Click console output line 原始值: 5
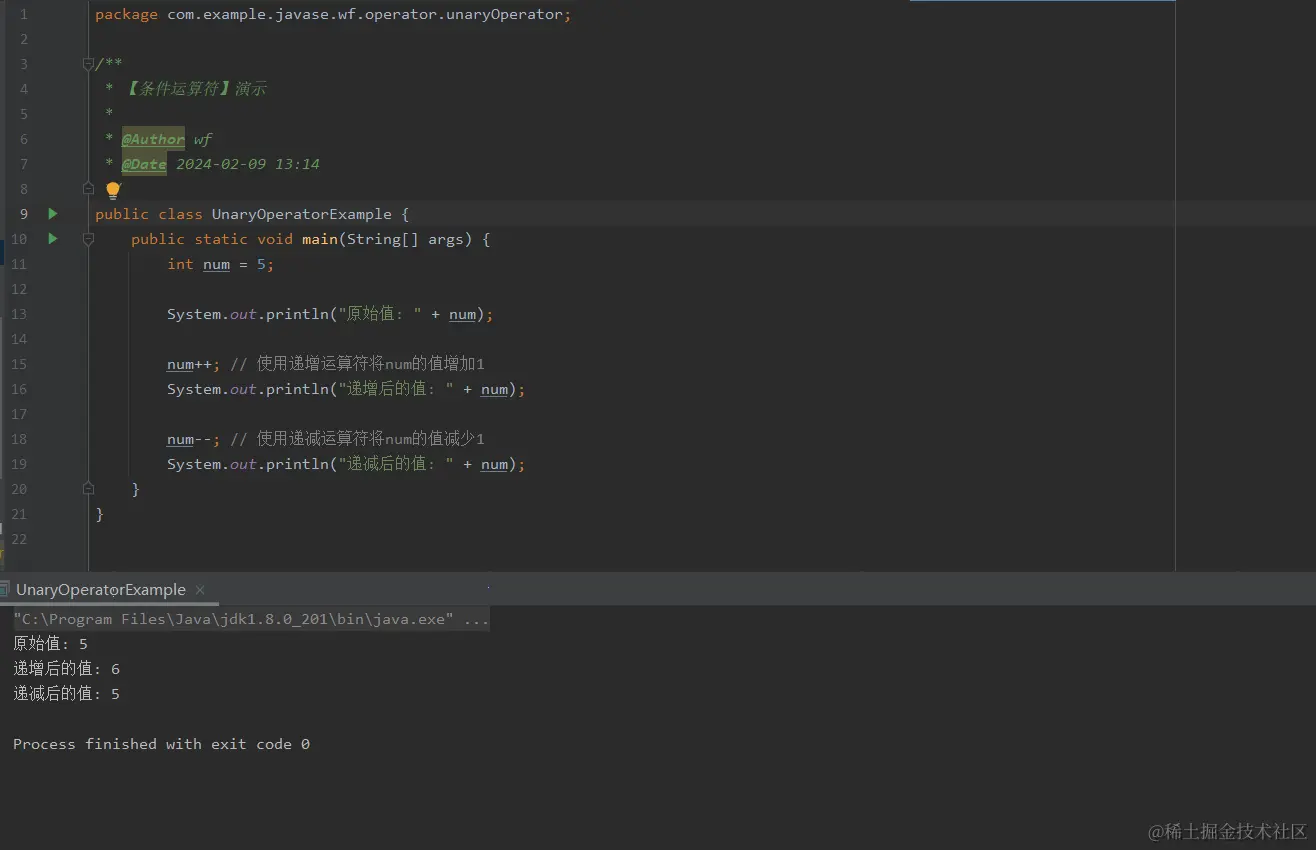Image resolution: width=1316 pixels, height=850 pixels. (50, 644)
